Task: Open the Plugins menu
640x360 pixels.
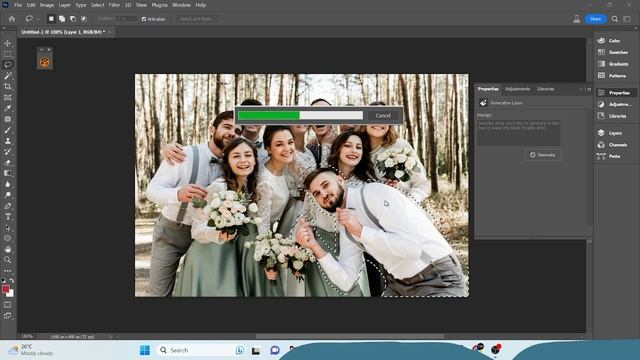Action: (160, 5)
